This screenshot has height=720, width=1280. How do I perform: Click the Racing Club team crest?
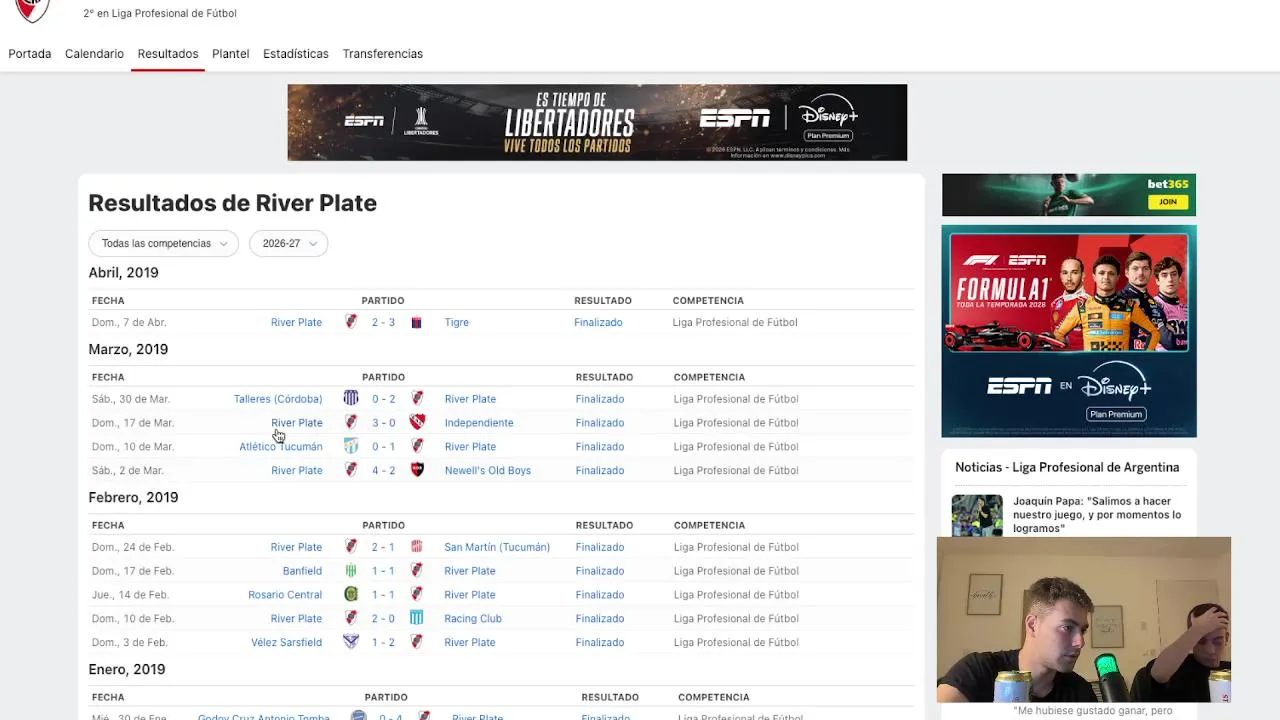click(x=417, y=618)
